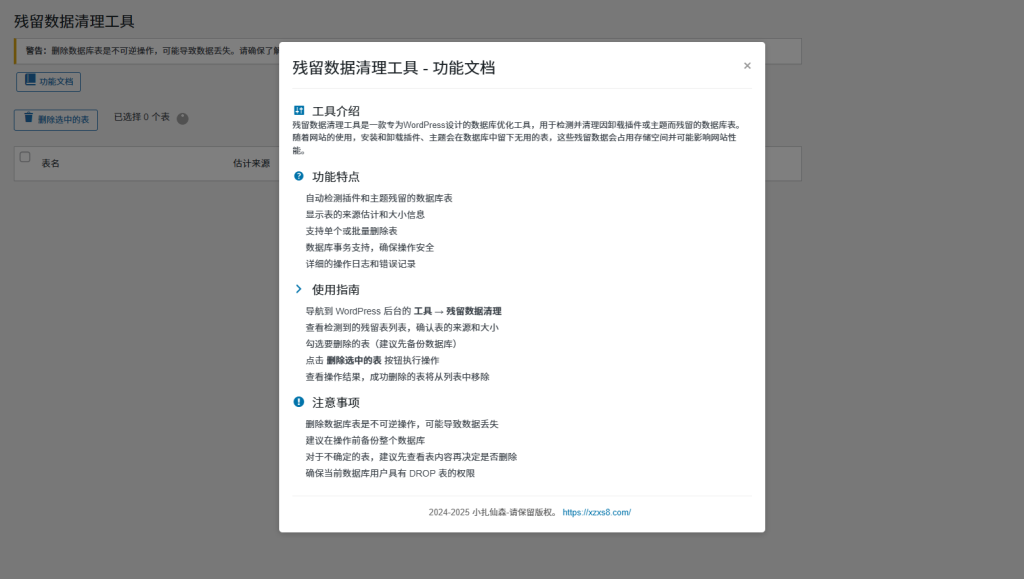Click the trash icon on 删除选中的表
This screenshot has height=579, width=1024.
point(27,119)
